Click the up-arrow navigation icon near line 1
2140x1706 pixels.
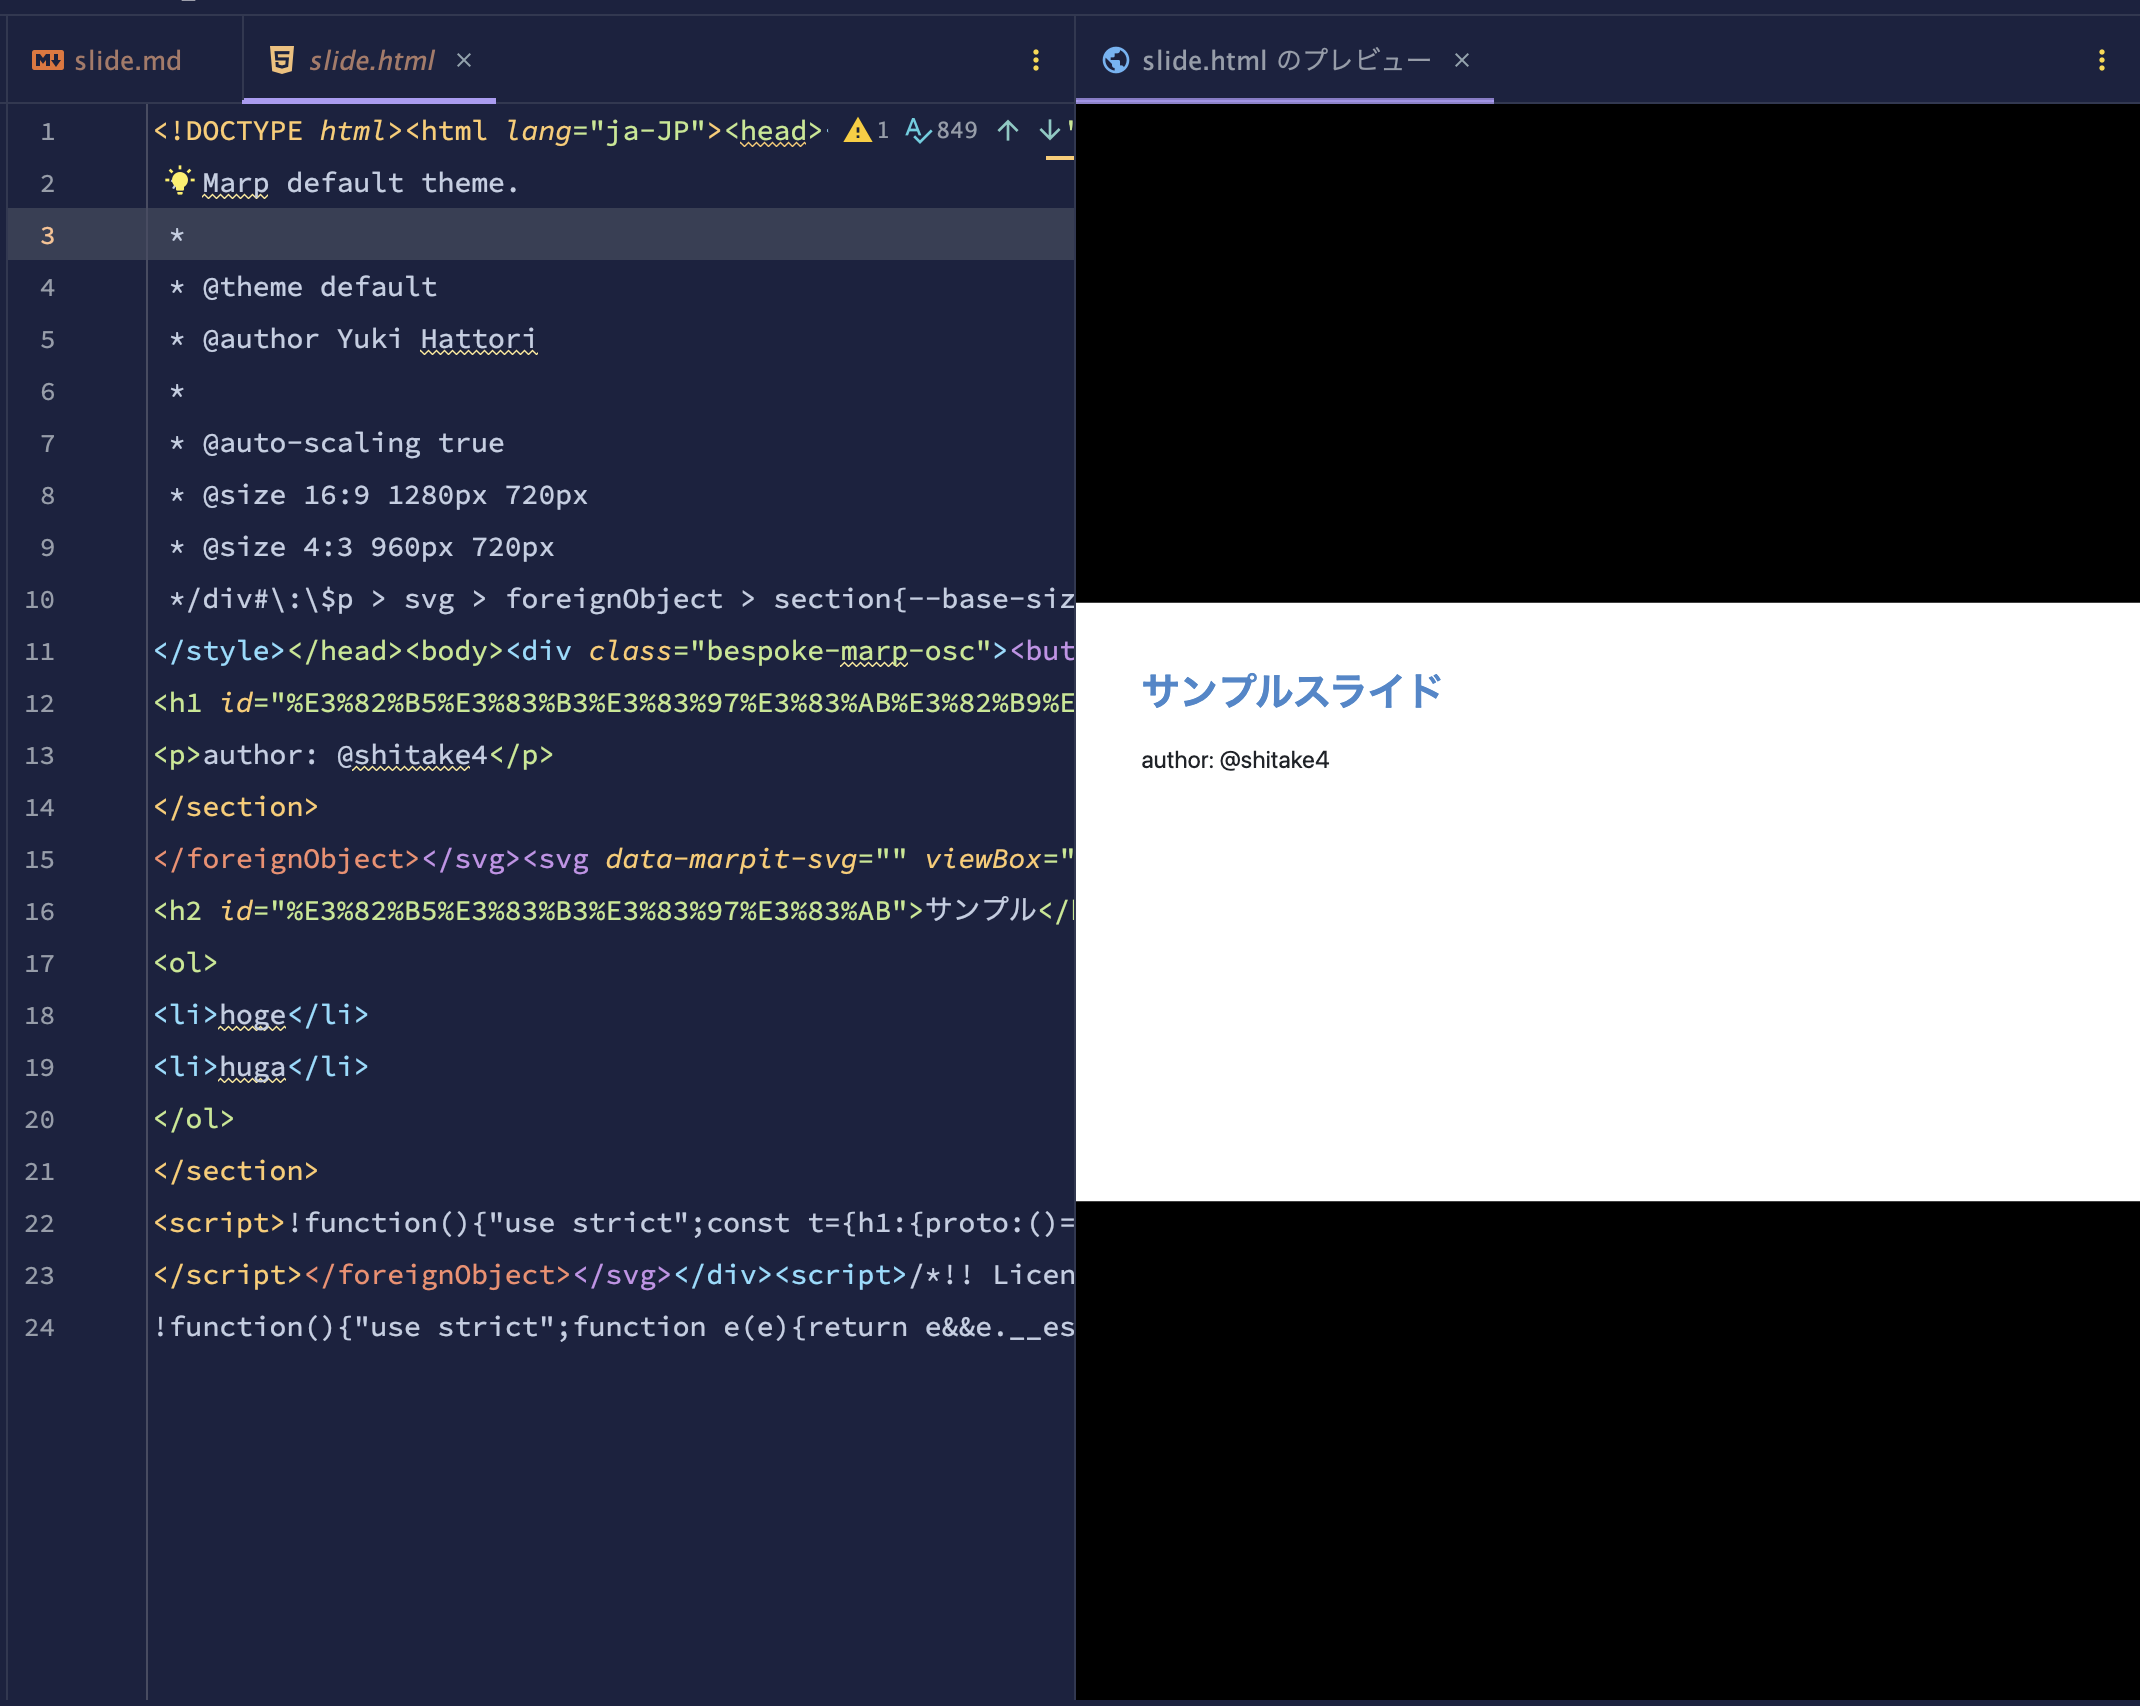(1007, 130)
